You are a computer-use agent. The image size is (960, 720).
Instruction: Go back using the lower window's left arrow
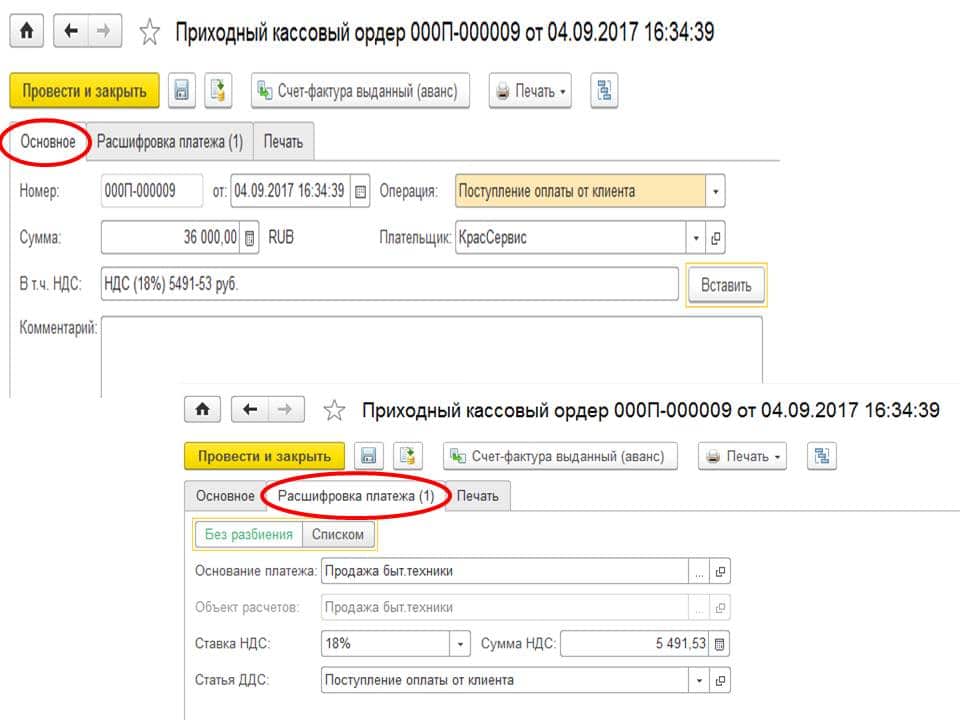click(x=250, y=409)
